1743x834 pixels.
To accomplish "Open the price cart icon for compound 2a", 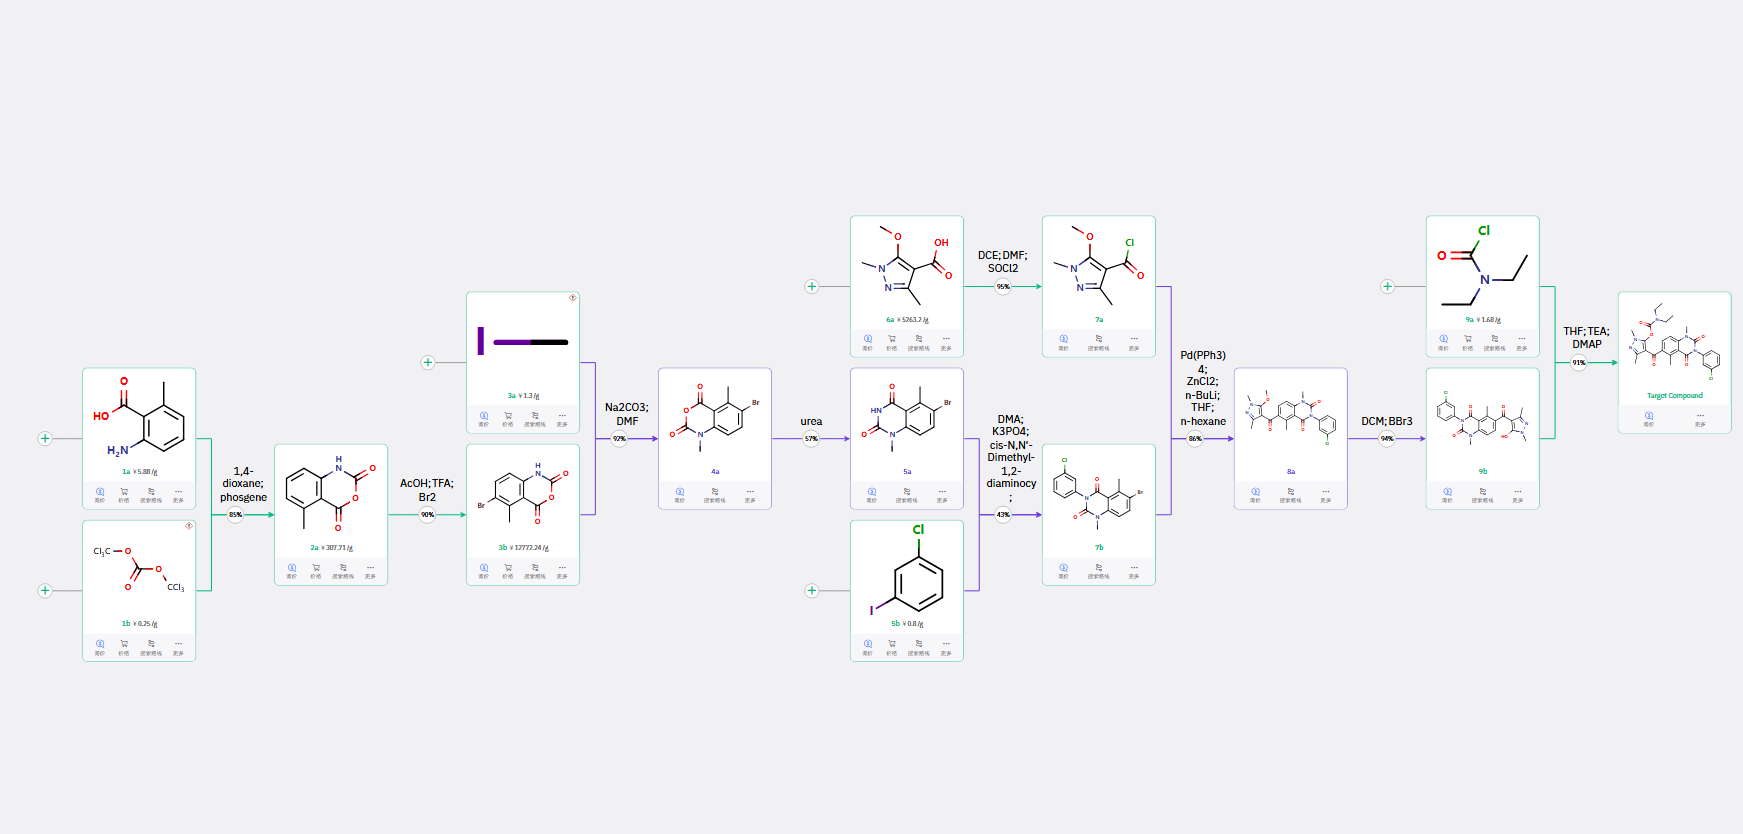I will [316, 568].
